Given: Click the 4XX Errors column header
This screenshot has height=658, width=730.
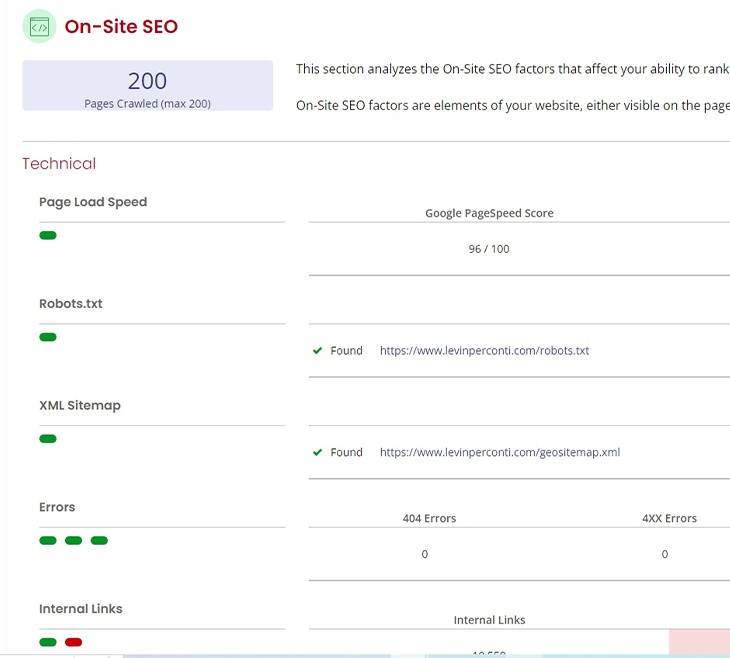Looking at the screenshot, I should (669, 518).
